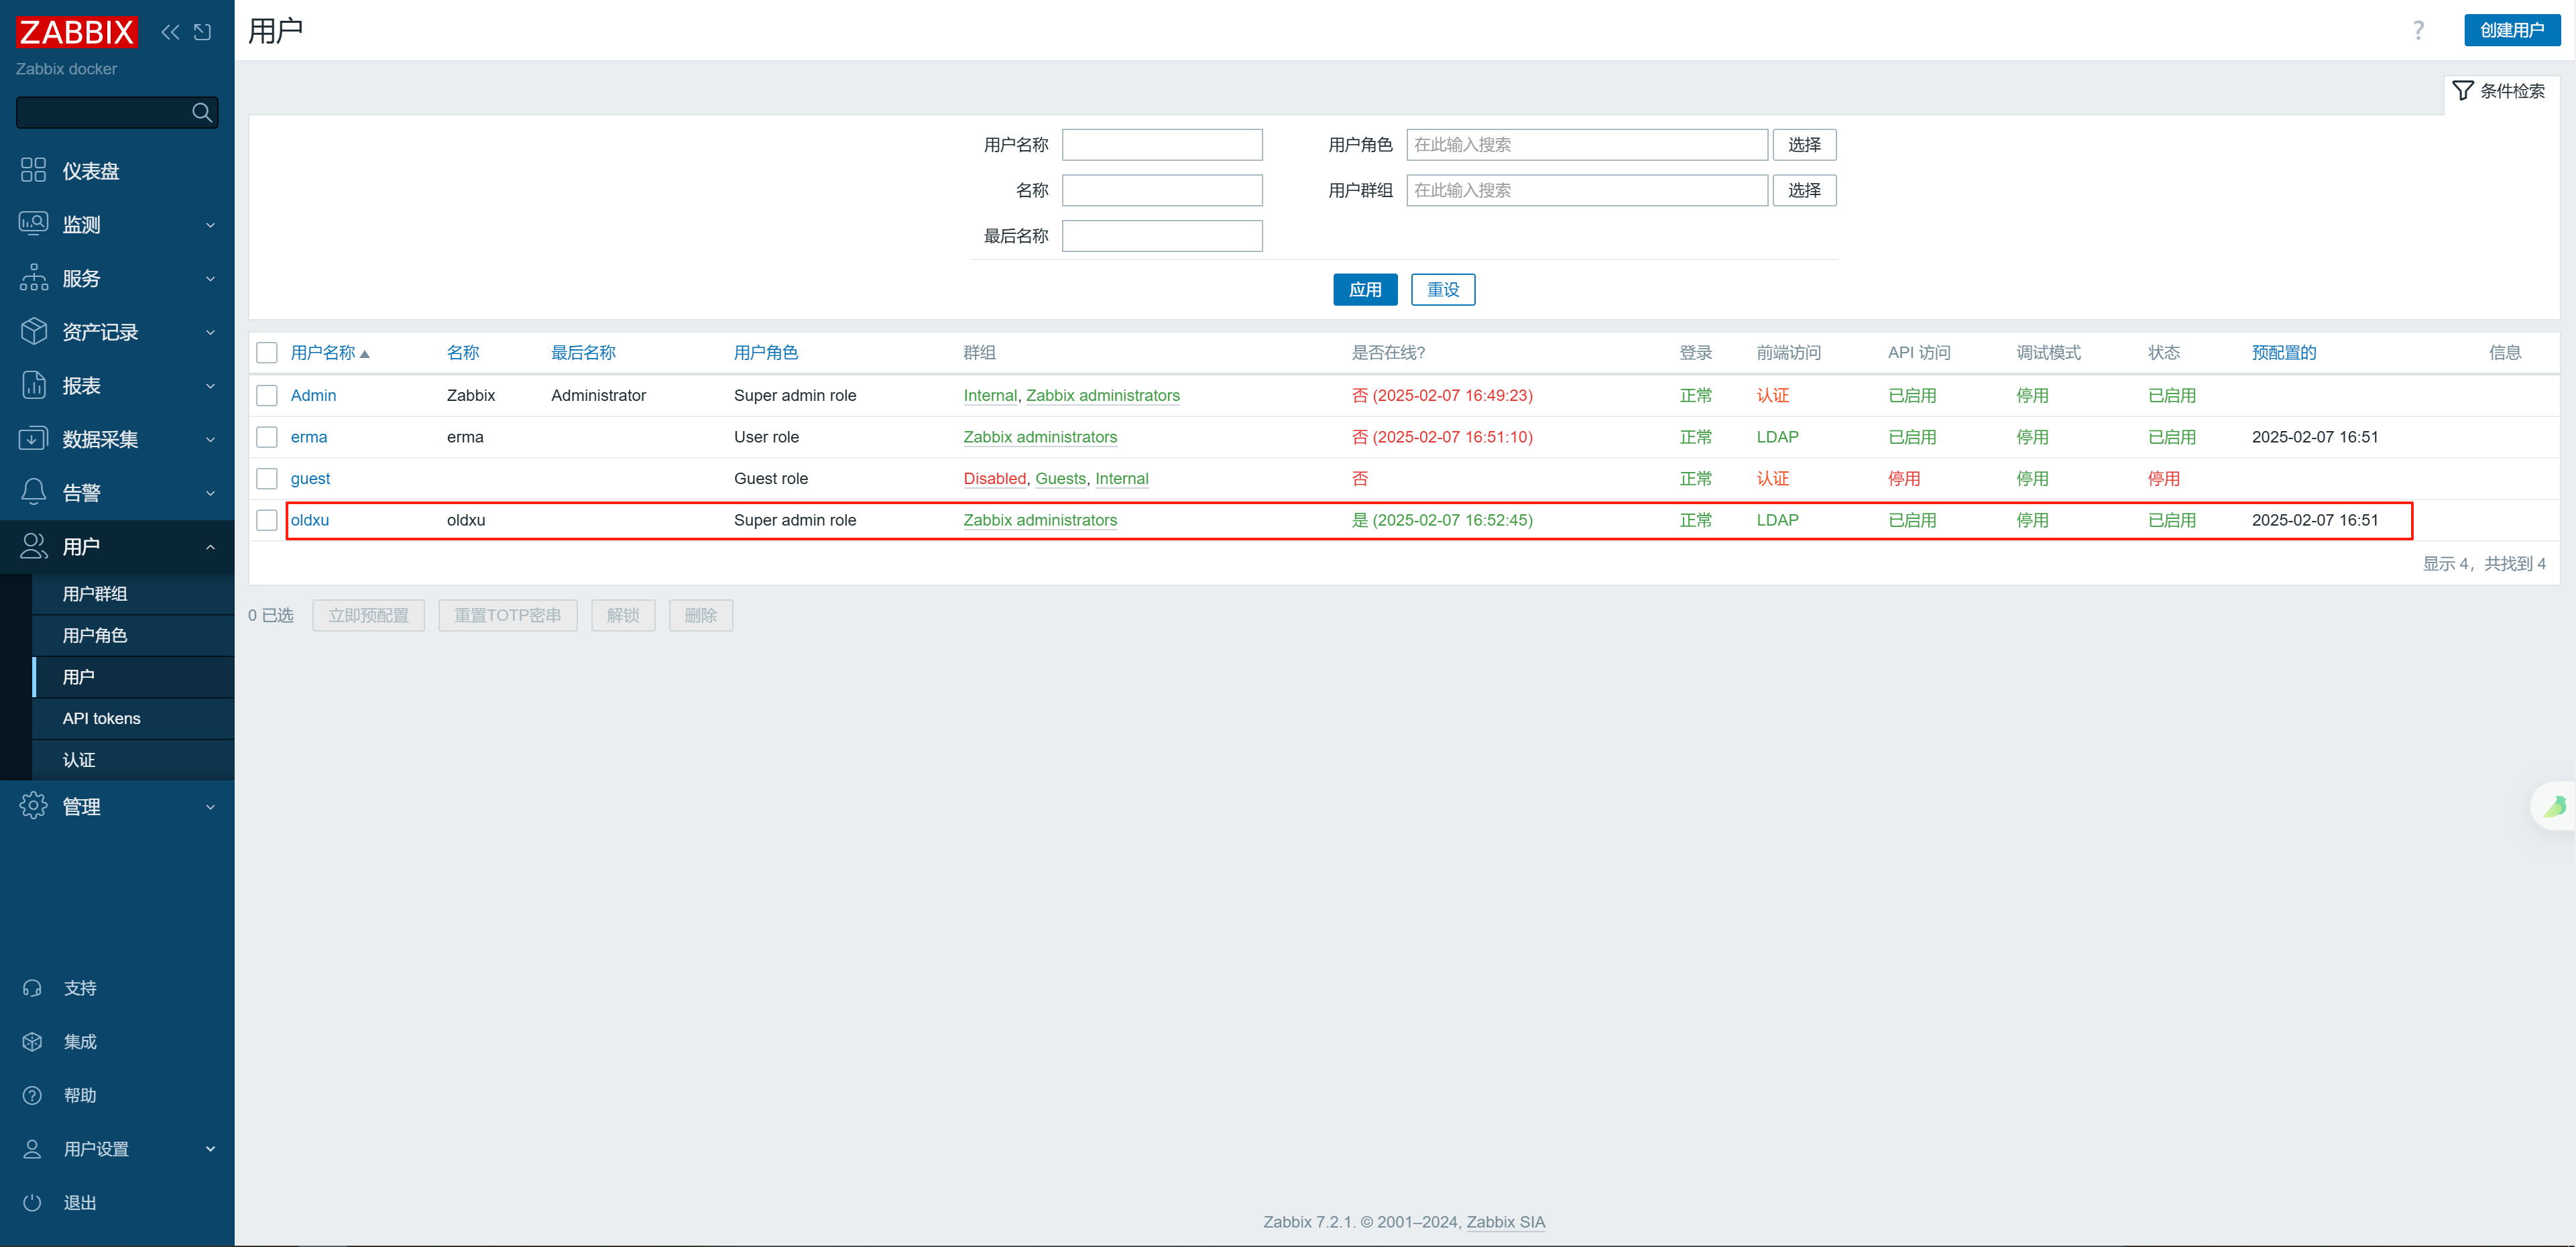
Task: Click the help question mark icon
Action: pyautogui.click(x=2417, y=30)
